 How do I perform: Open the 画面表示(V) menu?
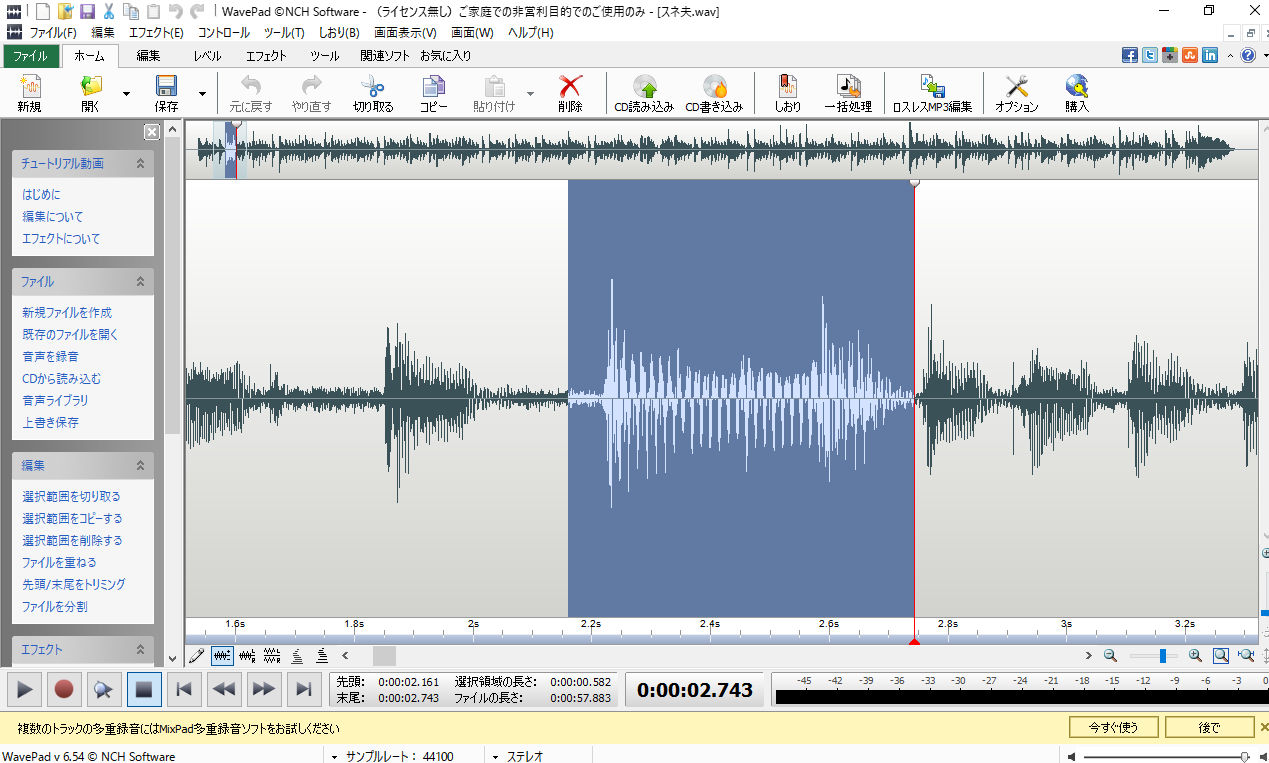click(405, 33)
